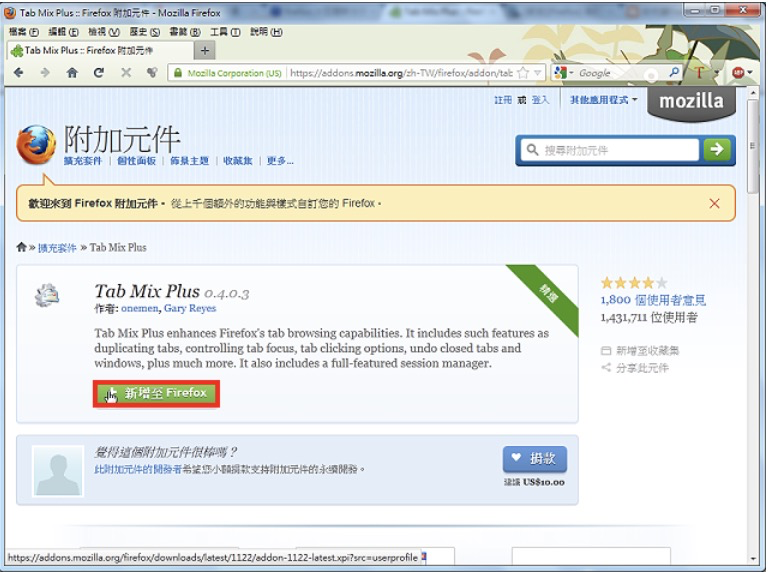The width and height of the screenshot is (770, 572).
Task: Open the 檢視 (V) menu
Action: click(104, 32)
